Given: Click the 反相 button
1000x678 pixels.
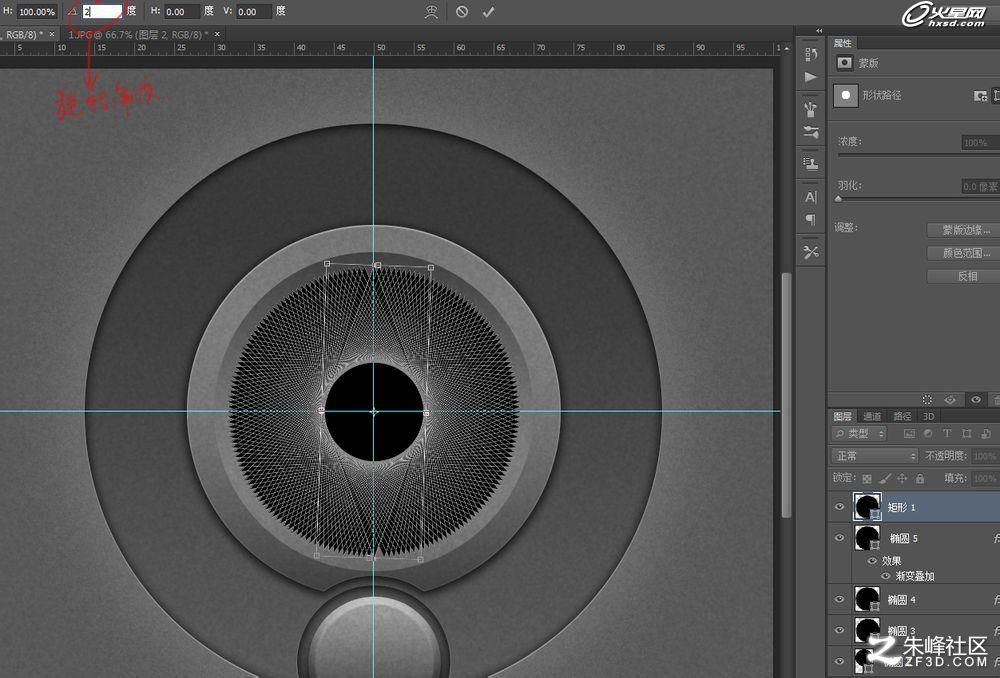Looking at the screenshot, I should pos(966,276).
